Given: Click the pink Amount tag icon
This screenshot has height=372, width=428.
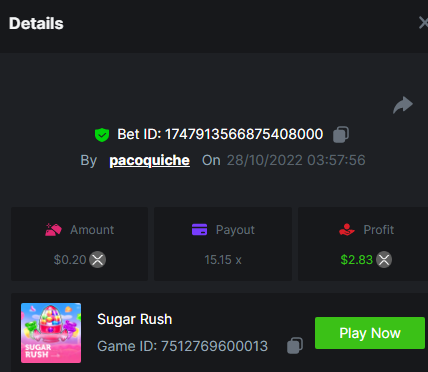Looking at the screenshot, I should [x=53, y=230].
